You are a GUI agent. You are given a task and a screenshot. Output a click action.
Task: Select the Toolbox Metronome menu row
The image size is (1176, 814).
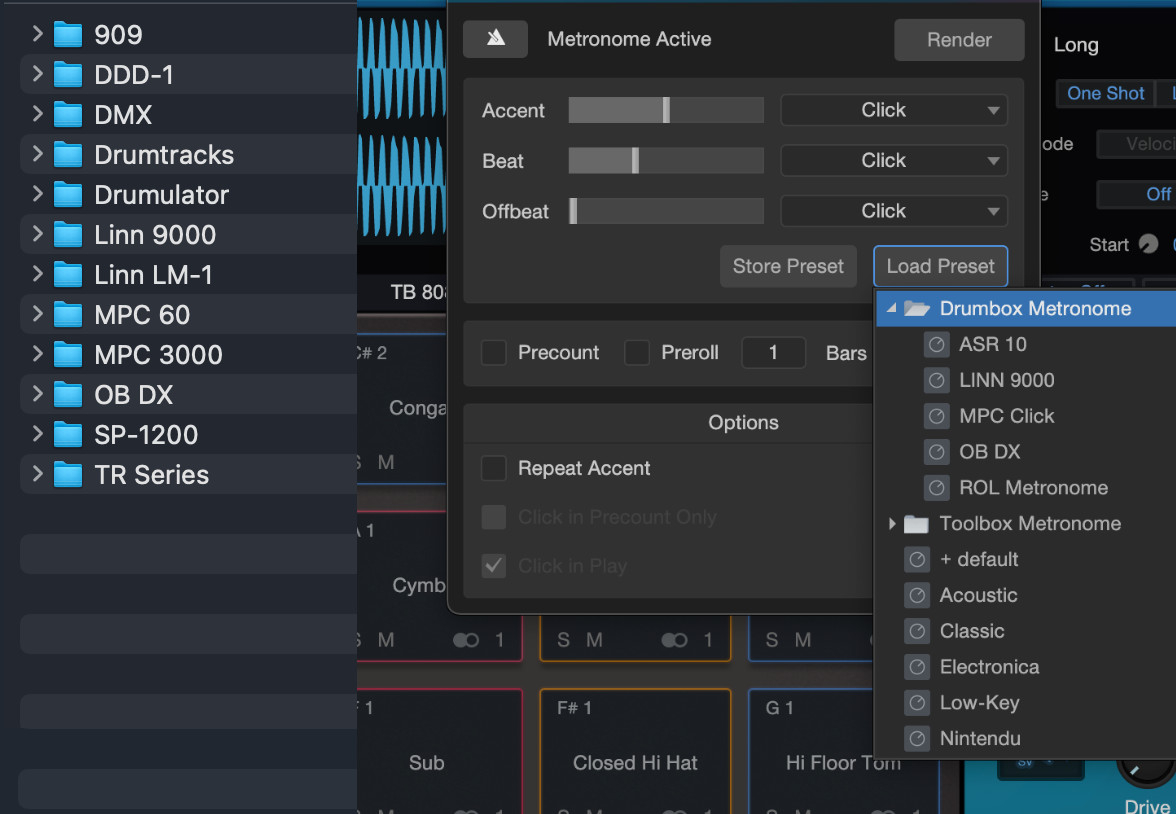[x=1026, y=524]
